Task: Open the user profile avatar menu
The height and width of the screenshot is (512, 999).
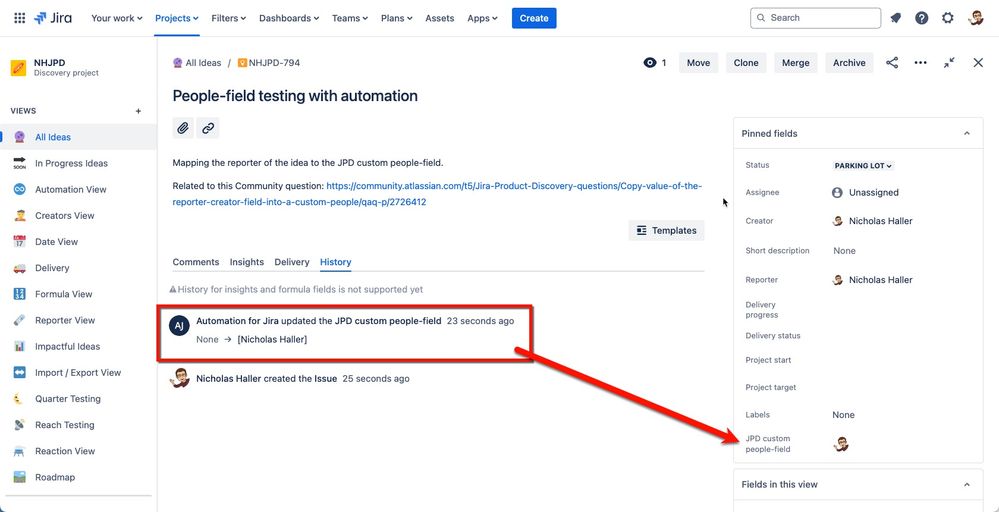Action: 975,18
